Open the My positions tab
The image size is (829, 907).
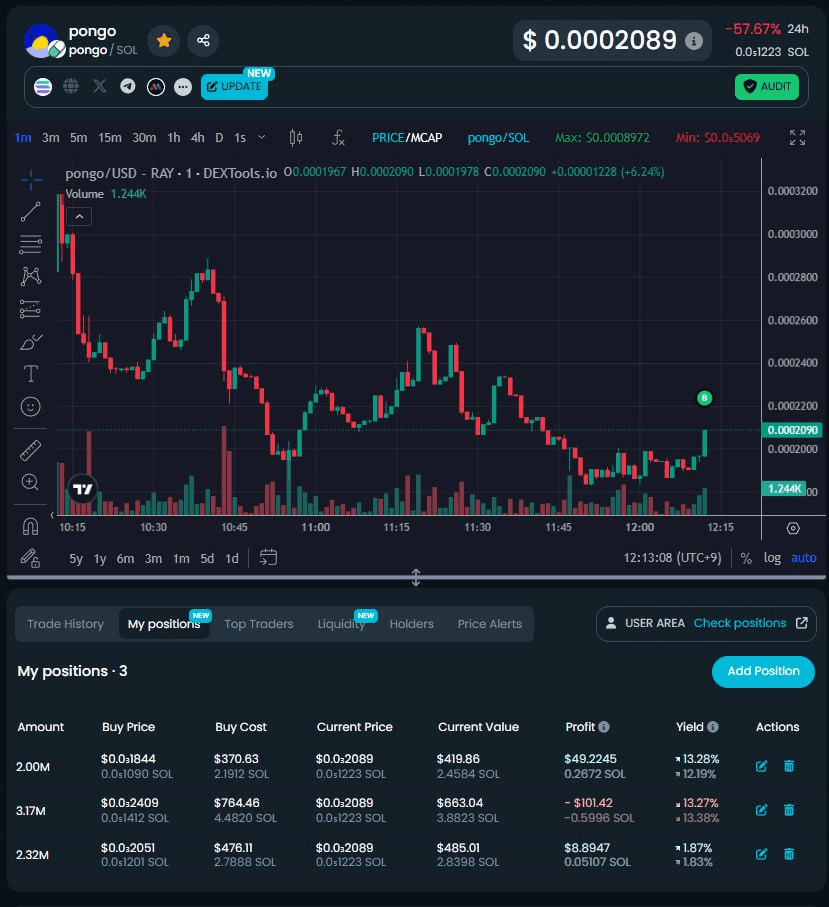click(x=164, y=624)
